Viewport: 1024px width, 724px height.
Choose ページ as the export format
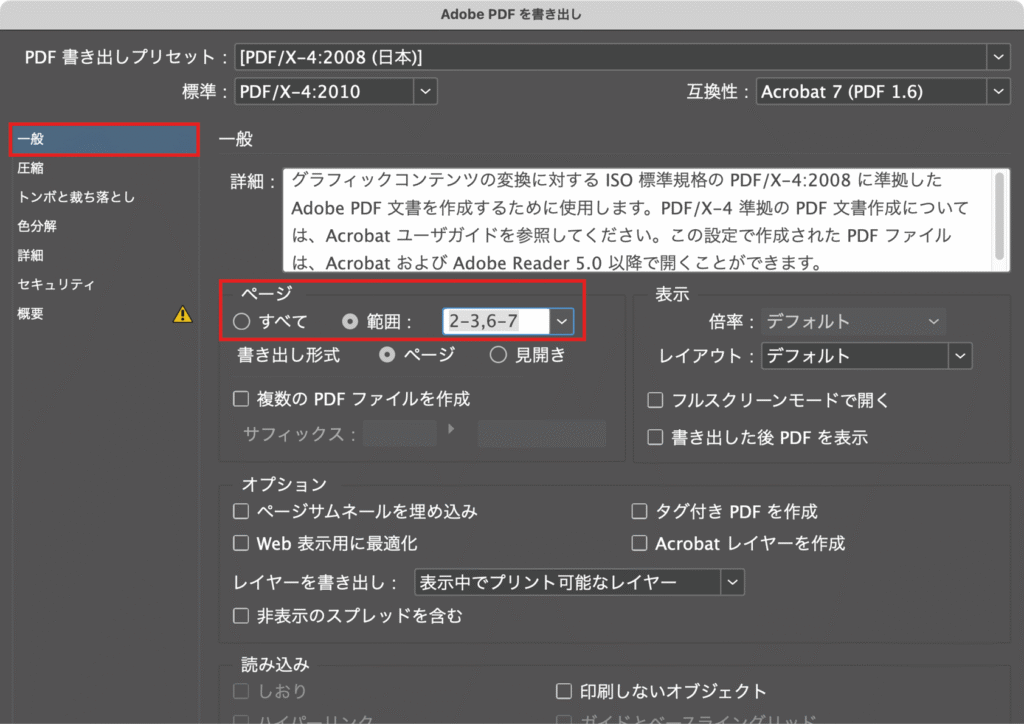pos(387,354)
